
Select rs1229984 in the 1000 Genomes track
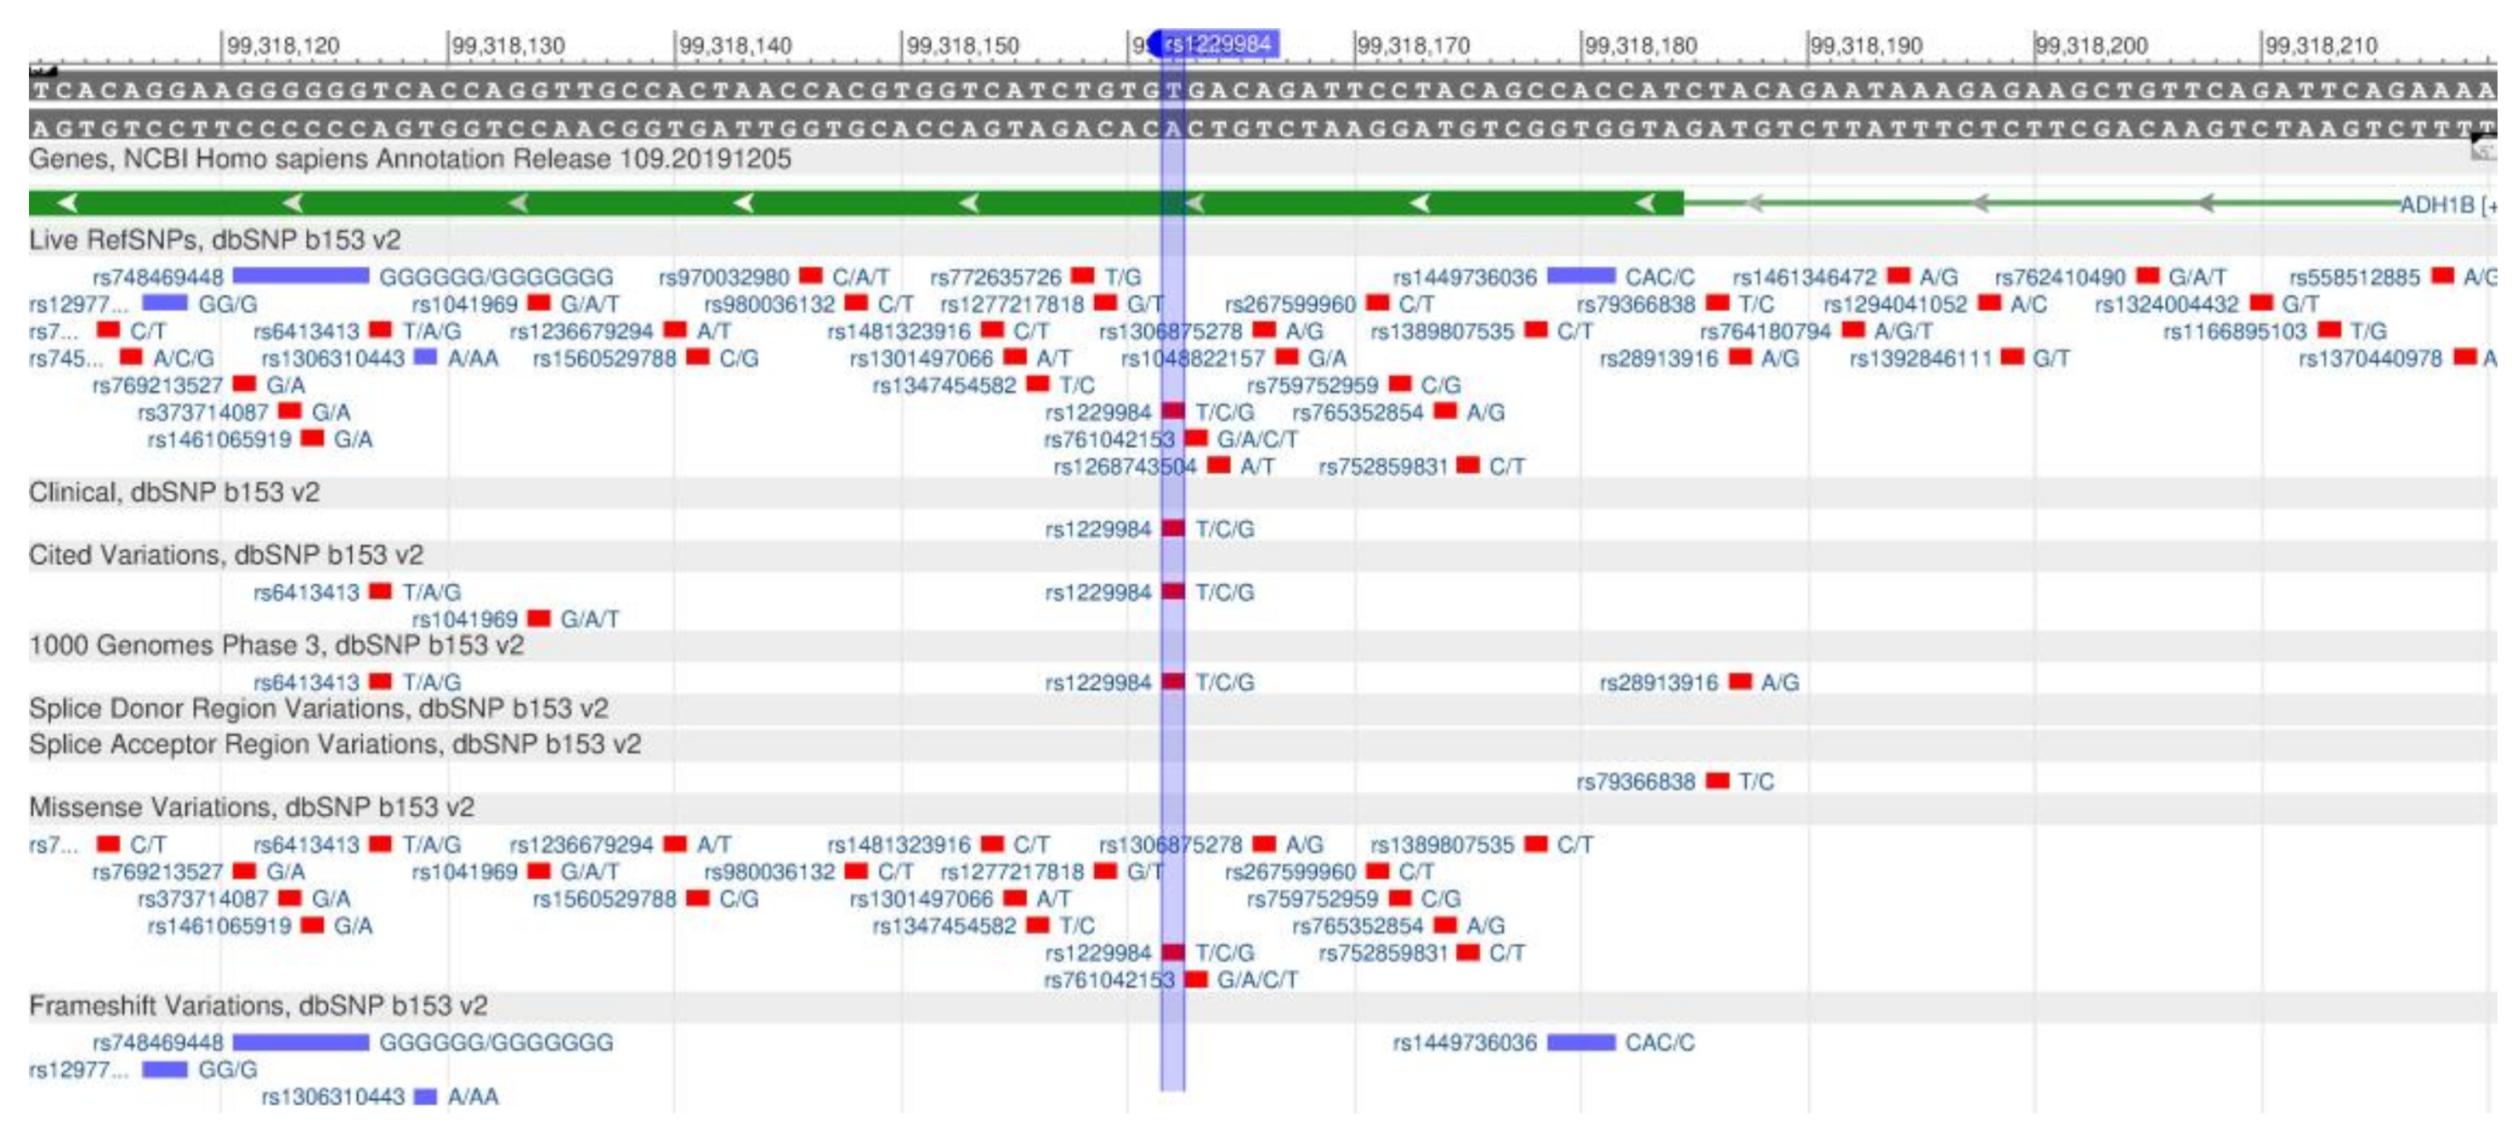(x=1150, y=683)
